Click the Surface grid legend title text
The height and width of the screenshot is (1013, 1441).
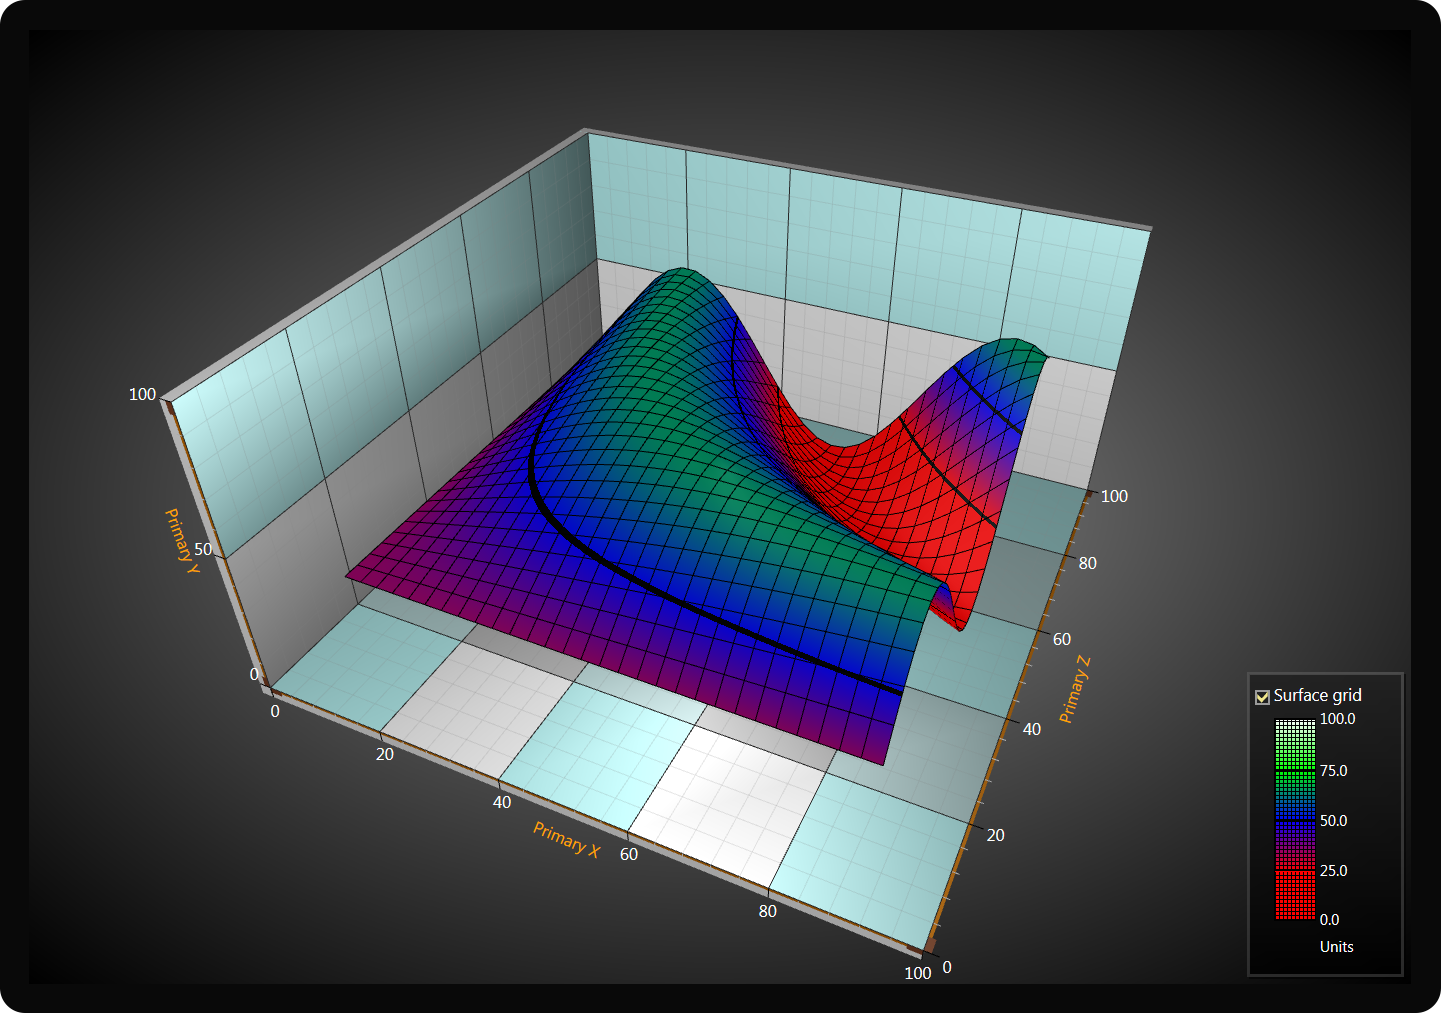tap(1317, 695)
